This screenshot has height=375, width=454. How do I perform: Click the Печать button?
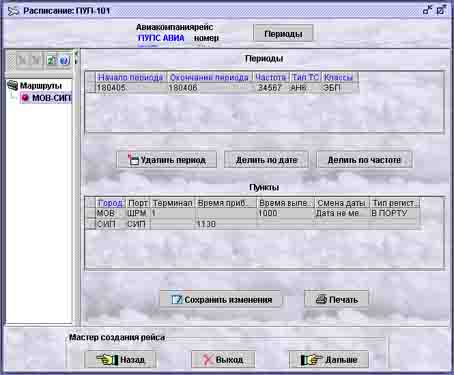click(x=336, y=299)
